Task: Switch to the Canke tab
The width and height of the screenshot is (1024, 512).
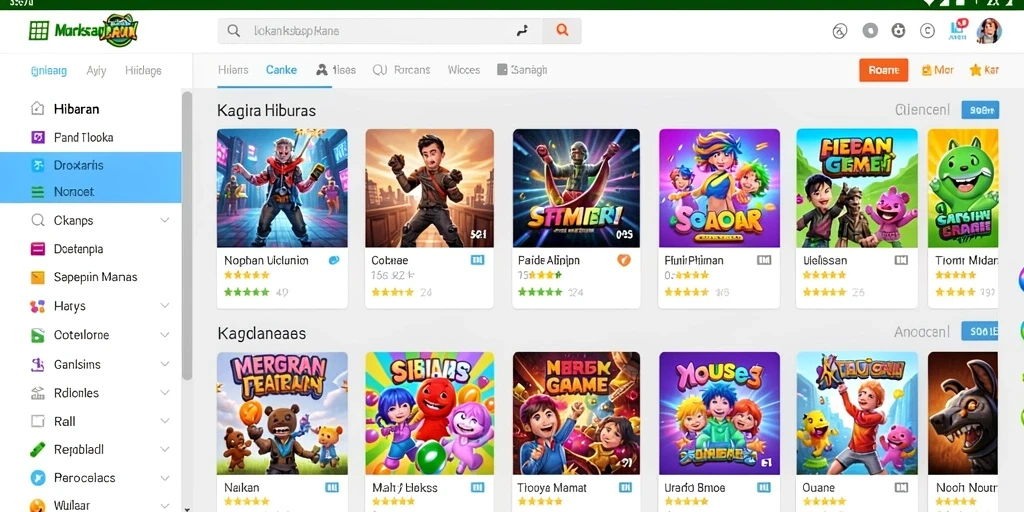Action: (281, 70)
